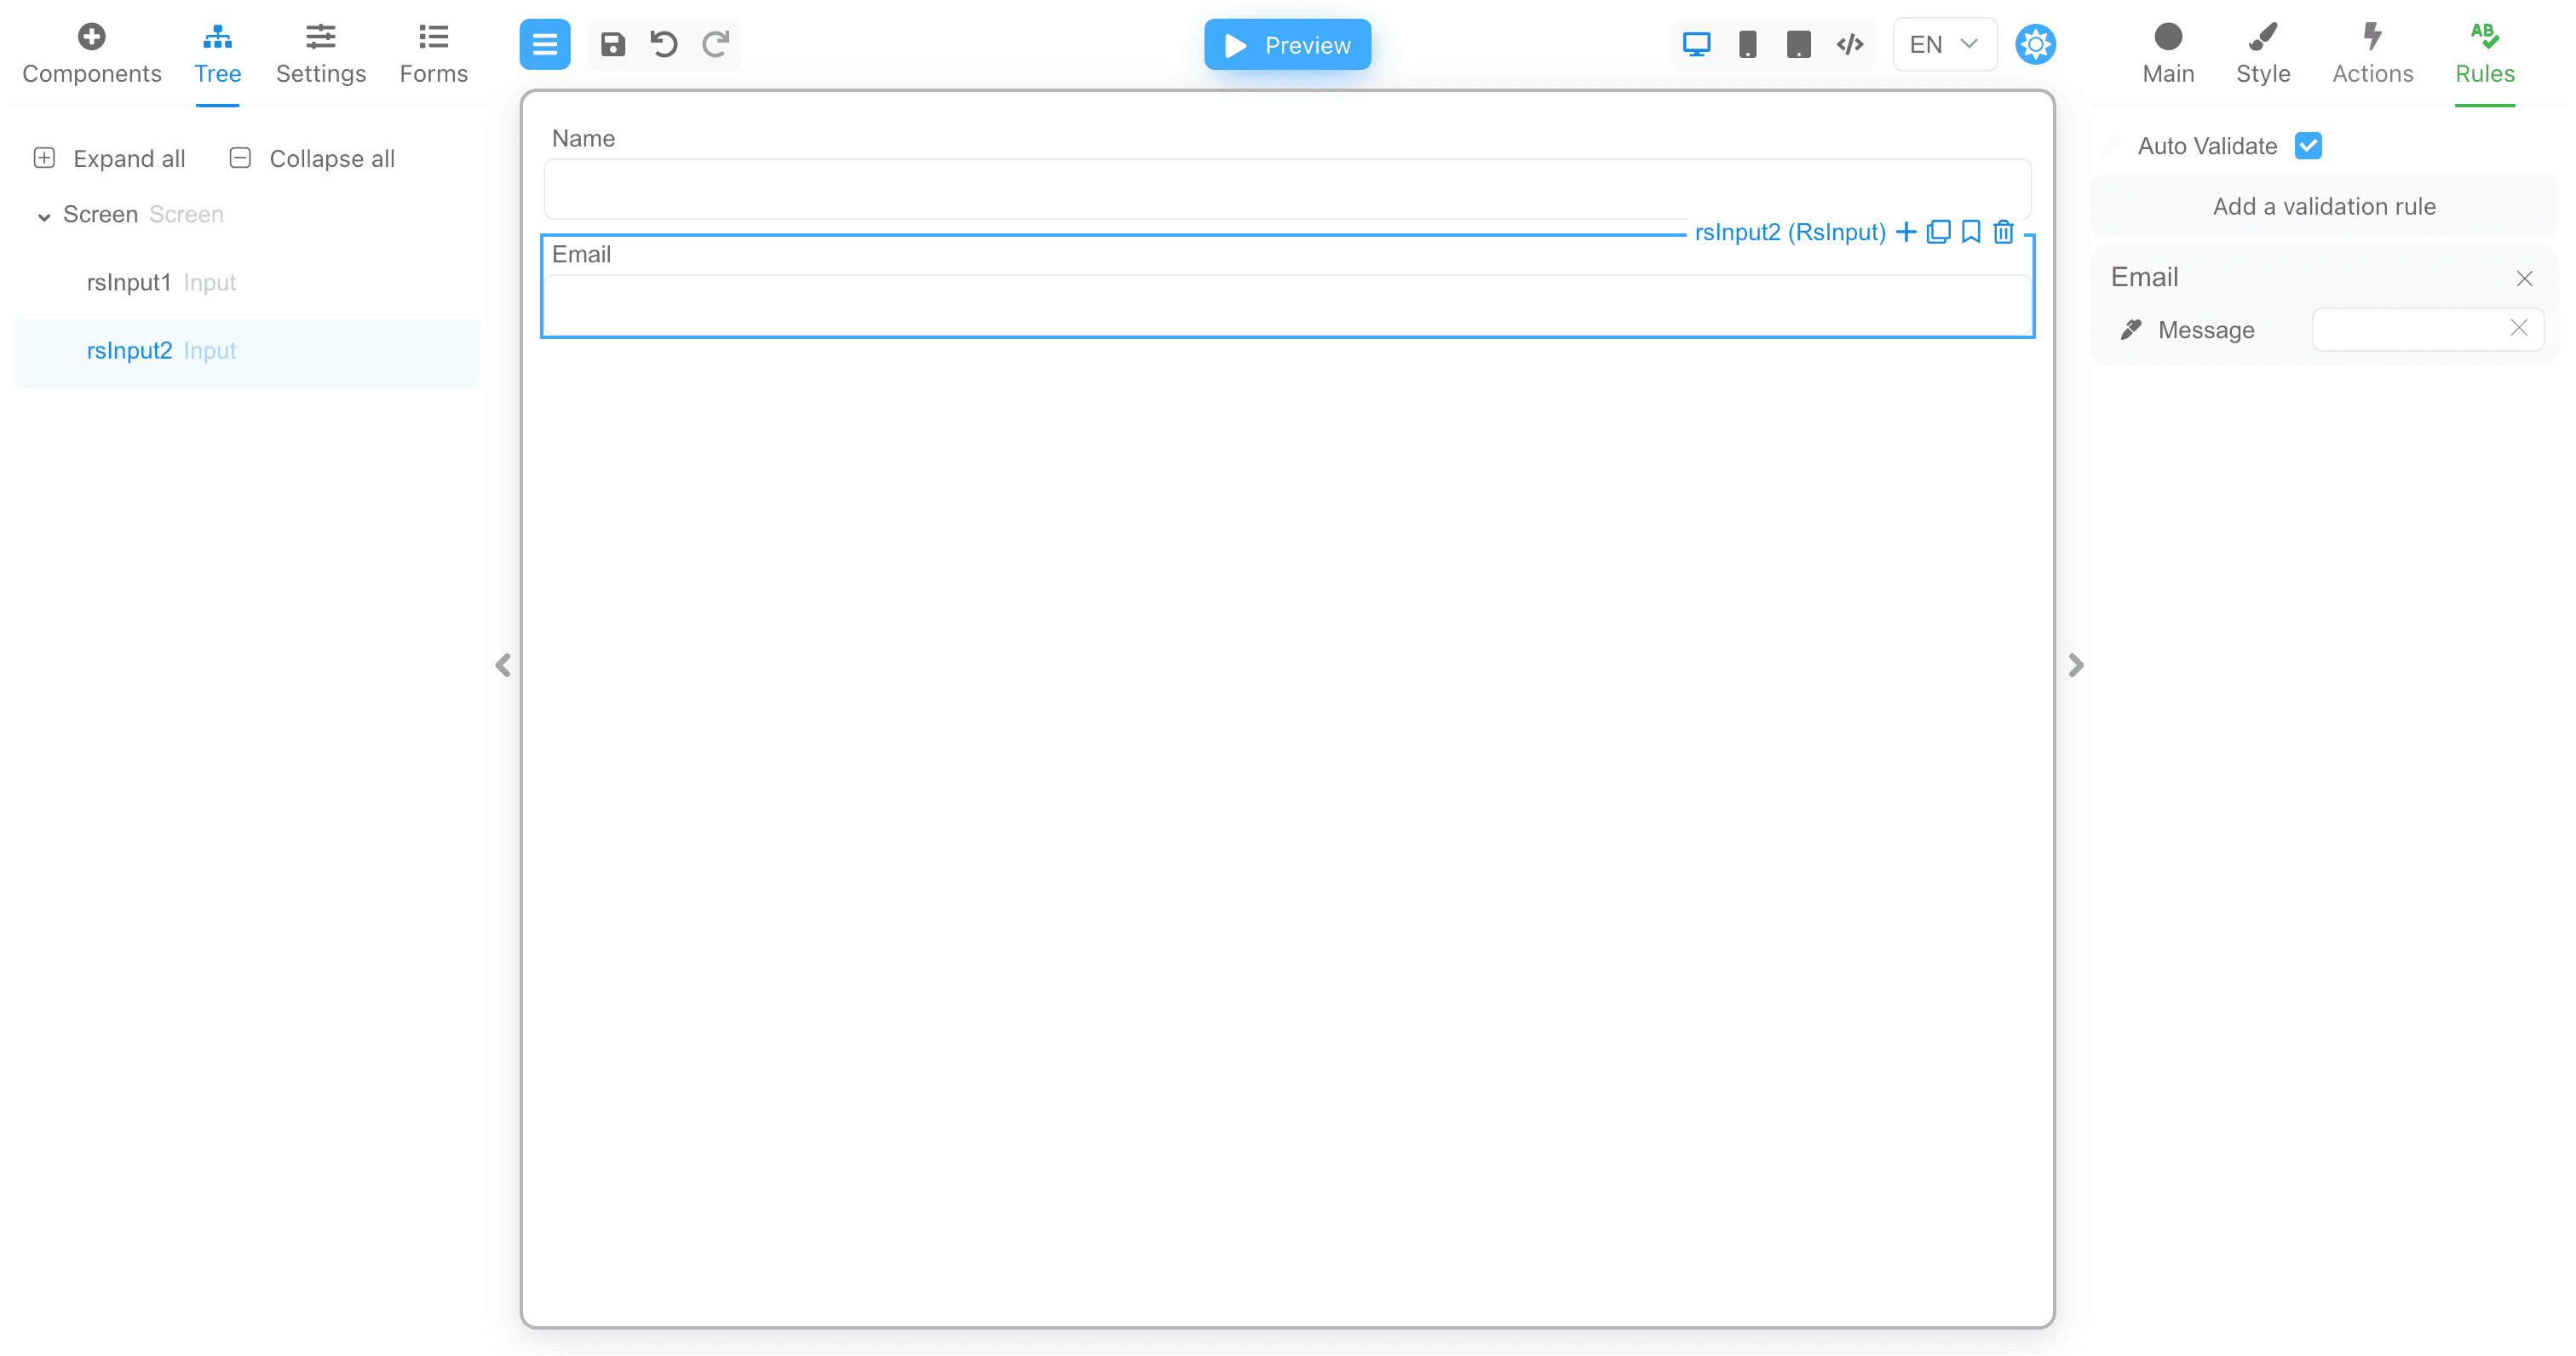Delete rsInput2 with the trash icon
The image size is (2576, 1356).
[x=2003, y=232]
